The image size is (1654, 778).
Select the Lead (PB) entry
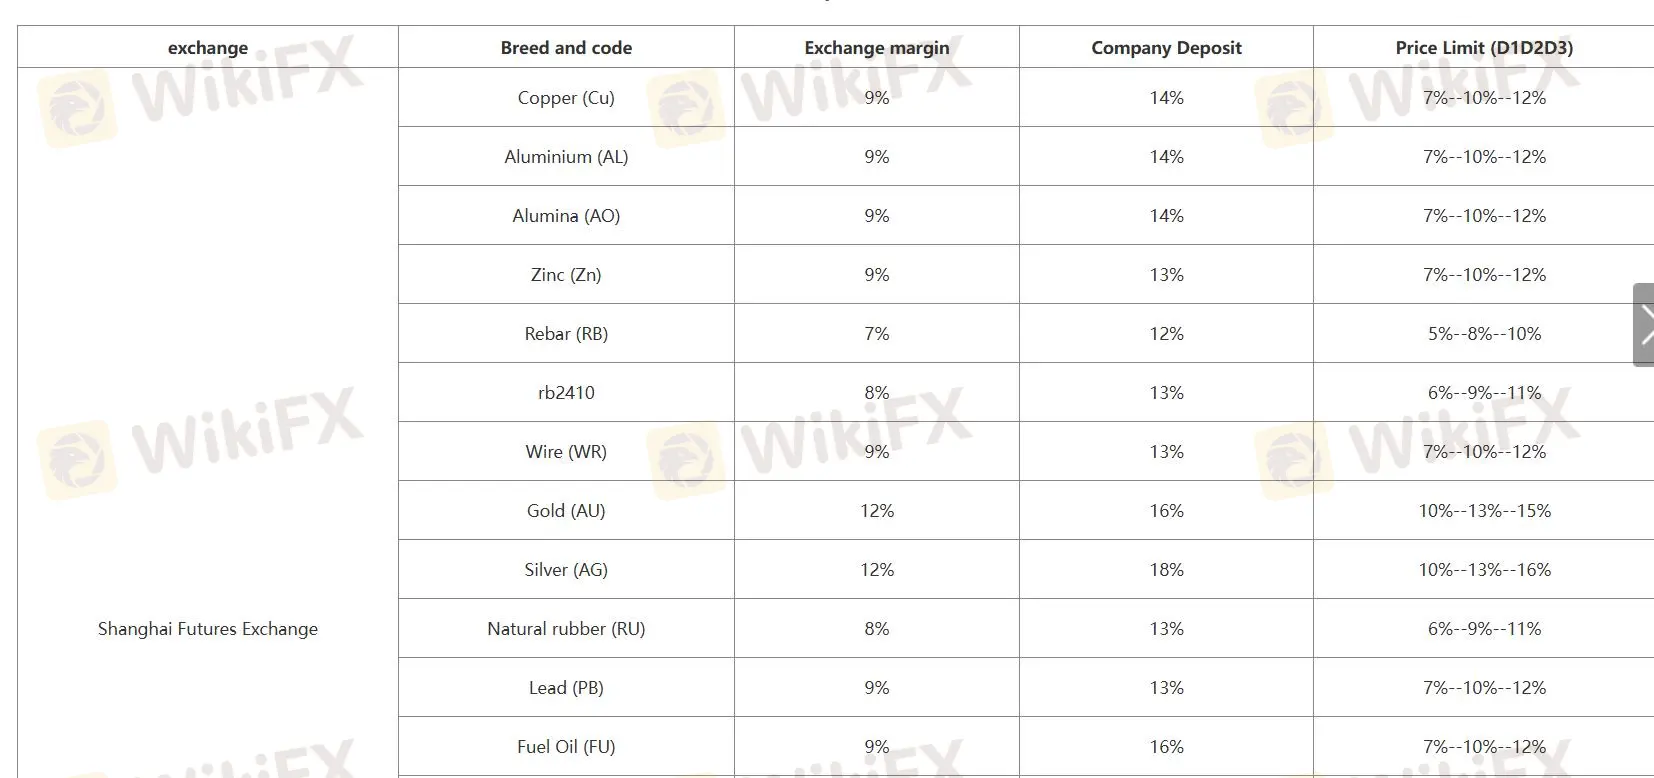click(x=566, y=687)
